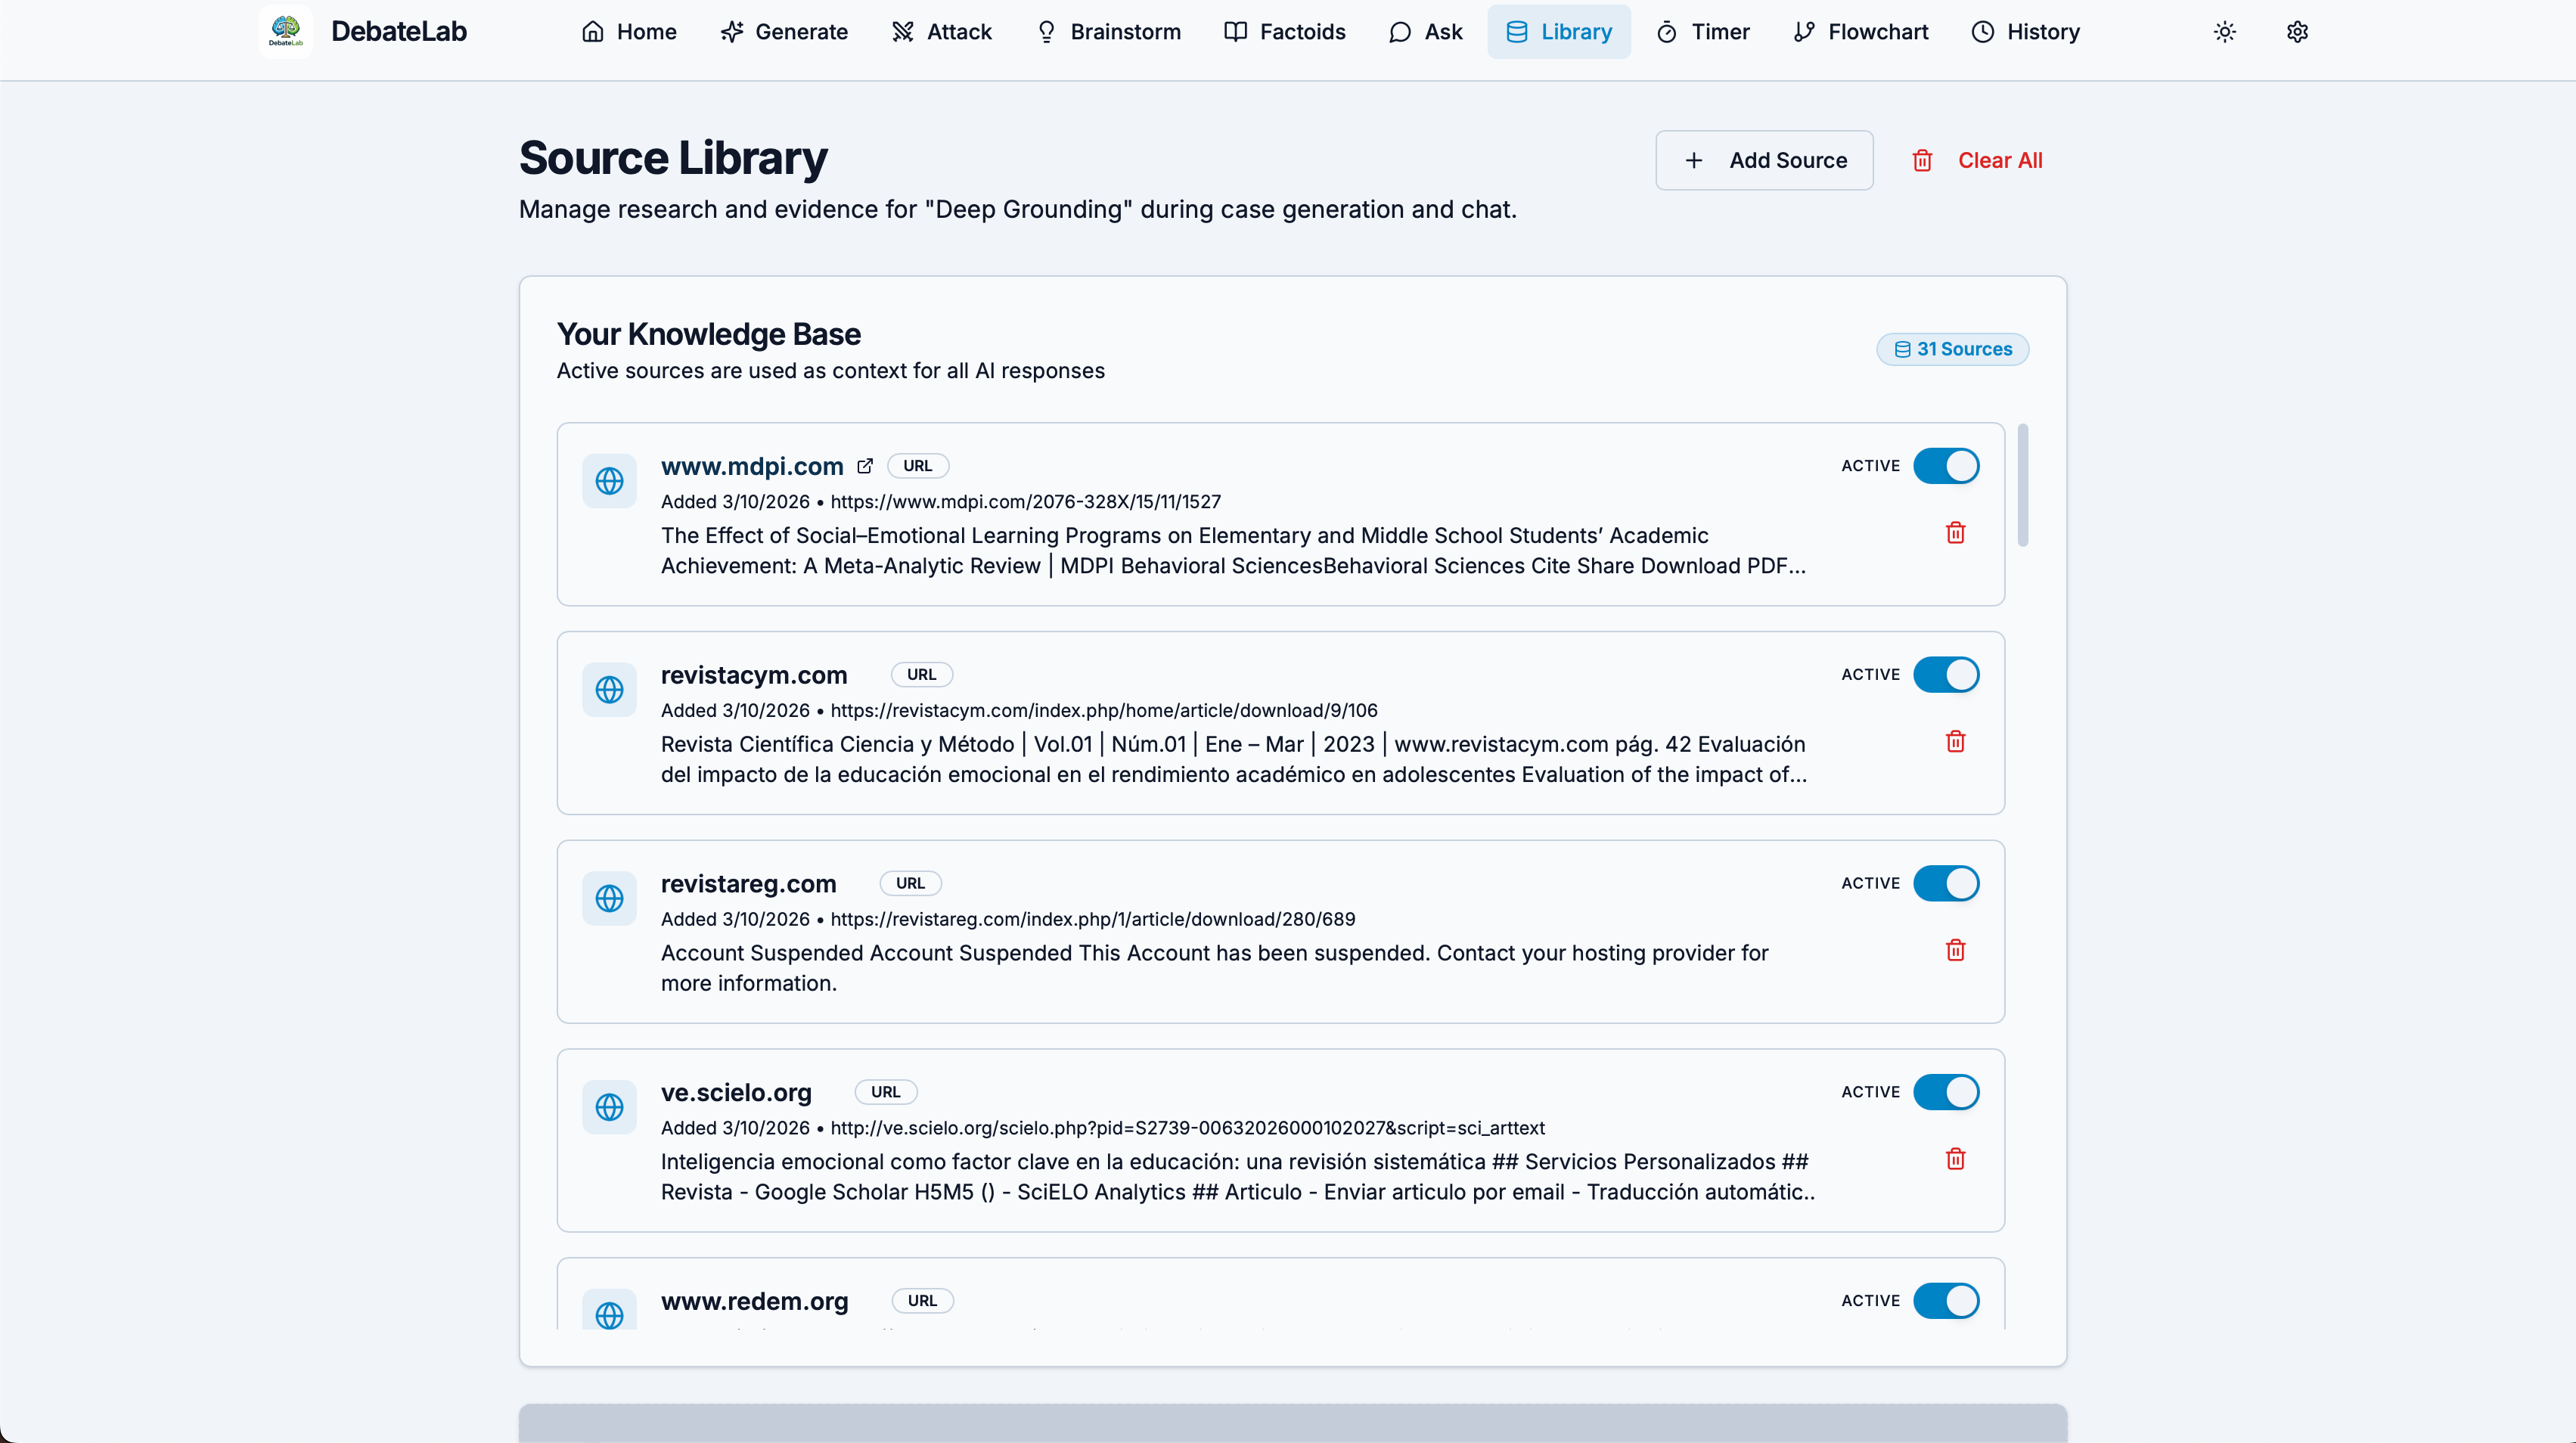
Task: Switch off the ve.scielo.org active toggle
Action: pos(1945,1092)
